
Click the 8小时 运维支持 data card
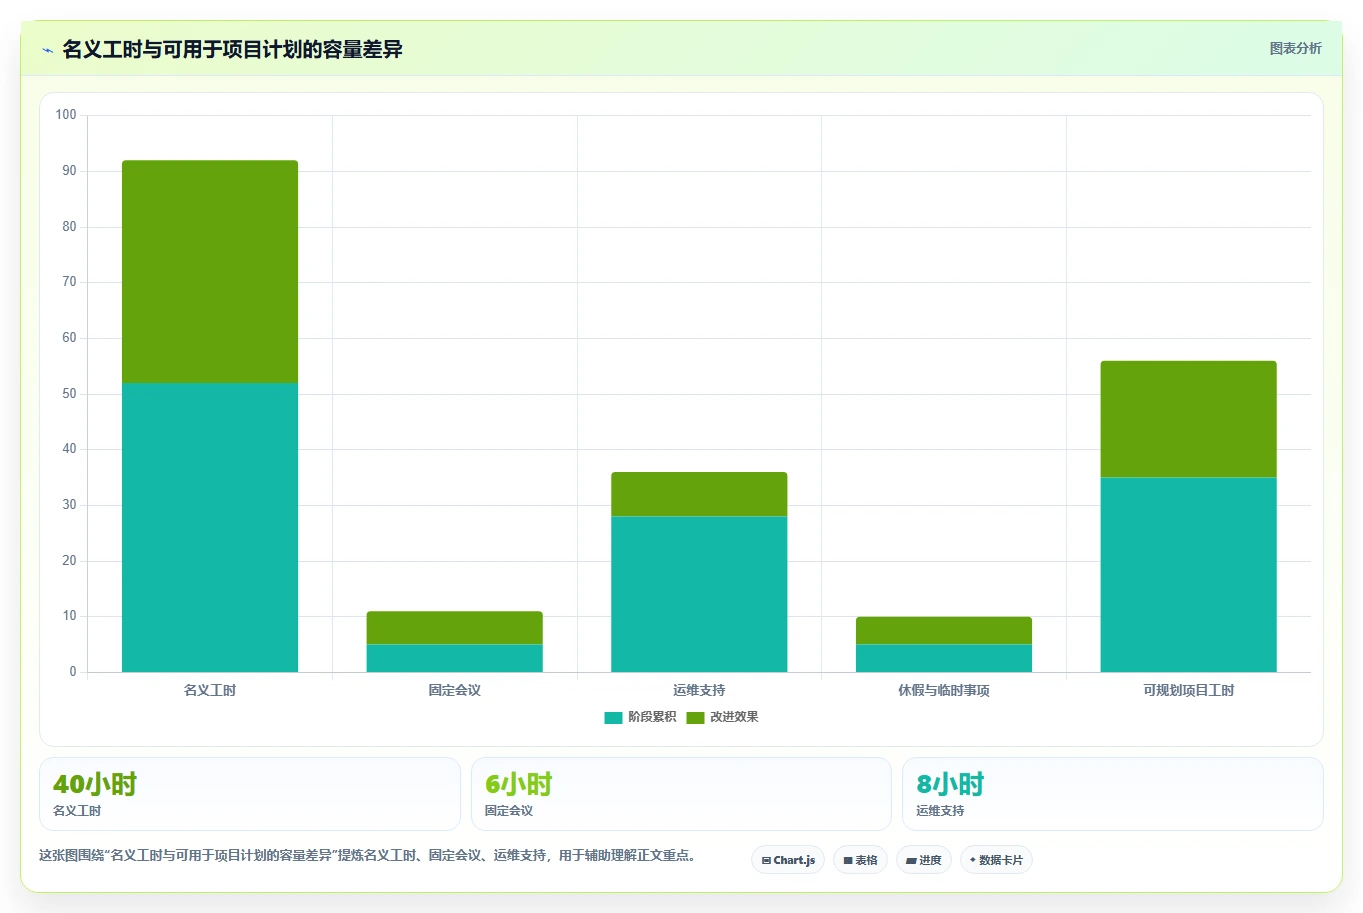[x=1113, y=794]
